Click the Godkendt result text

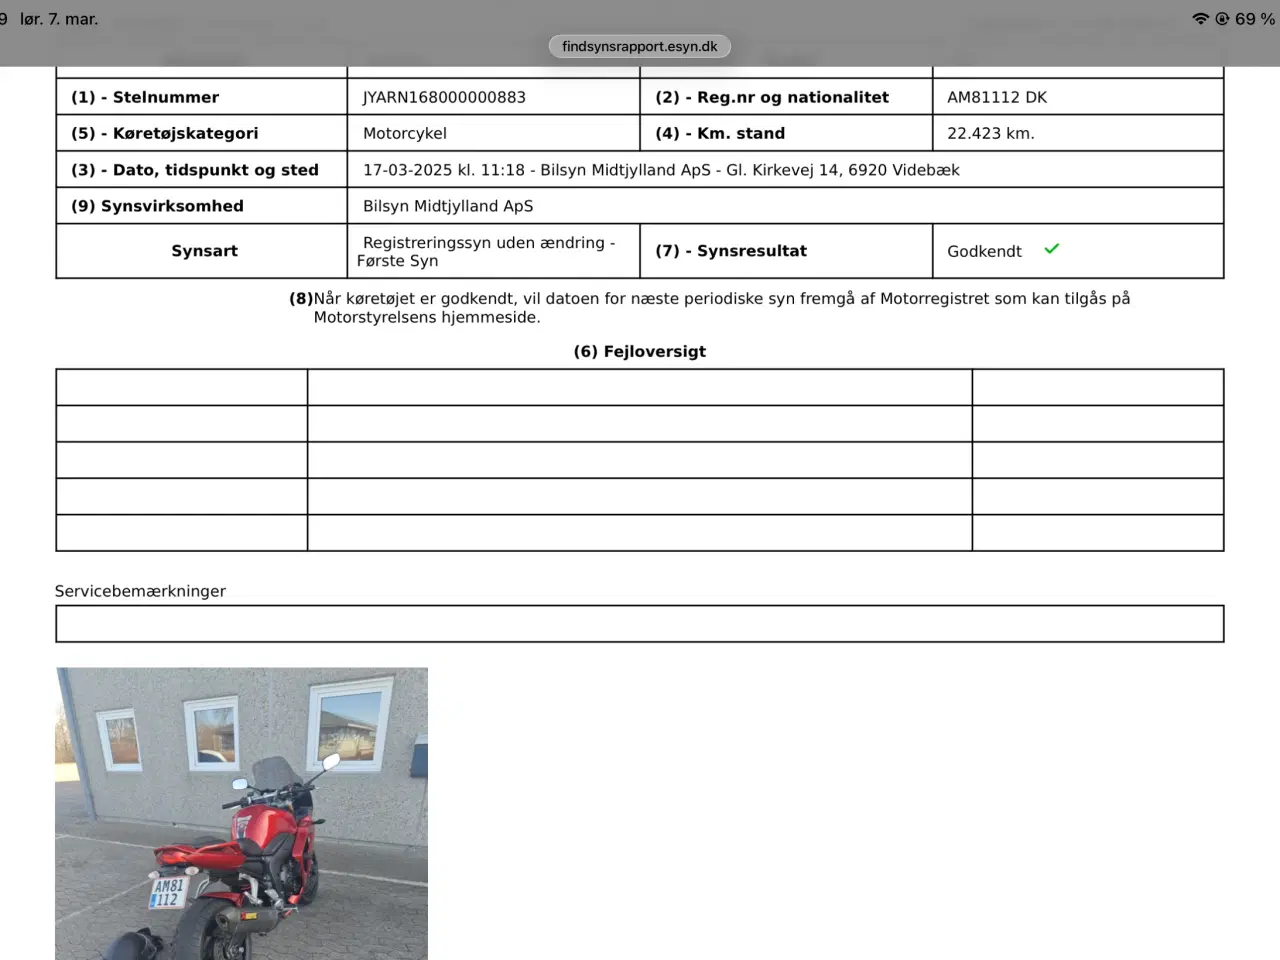[984, 251]
